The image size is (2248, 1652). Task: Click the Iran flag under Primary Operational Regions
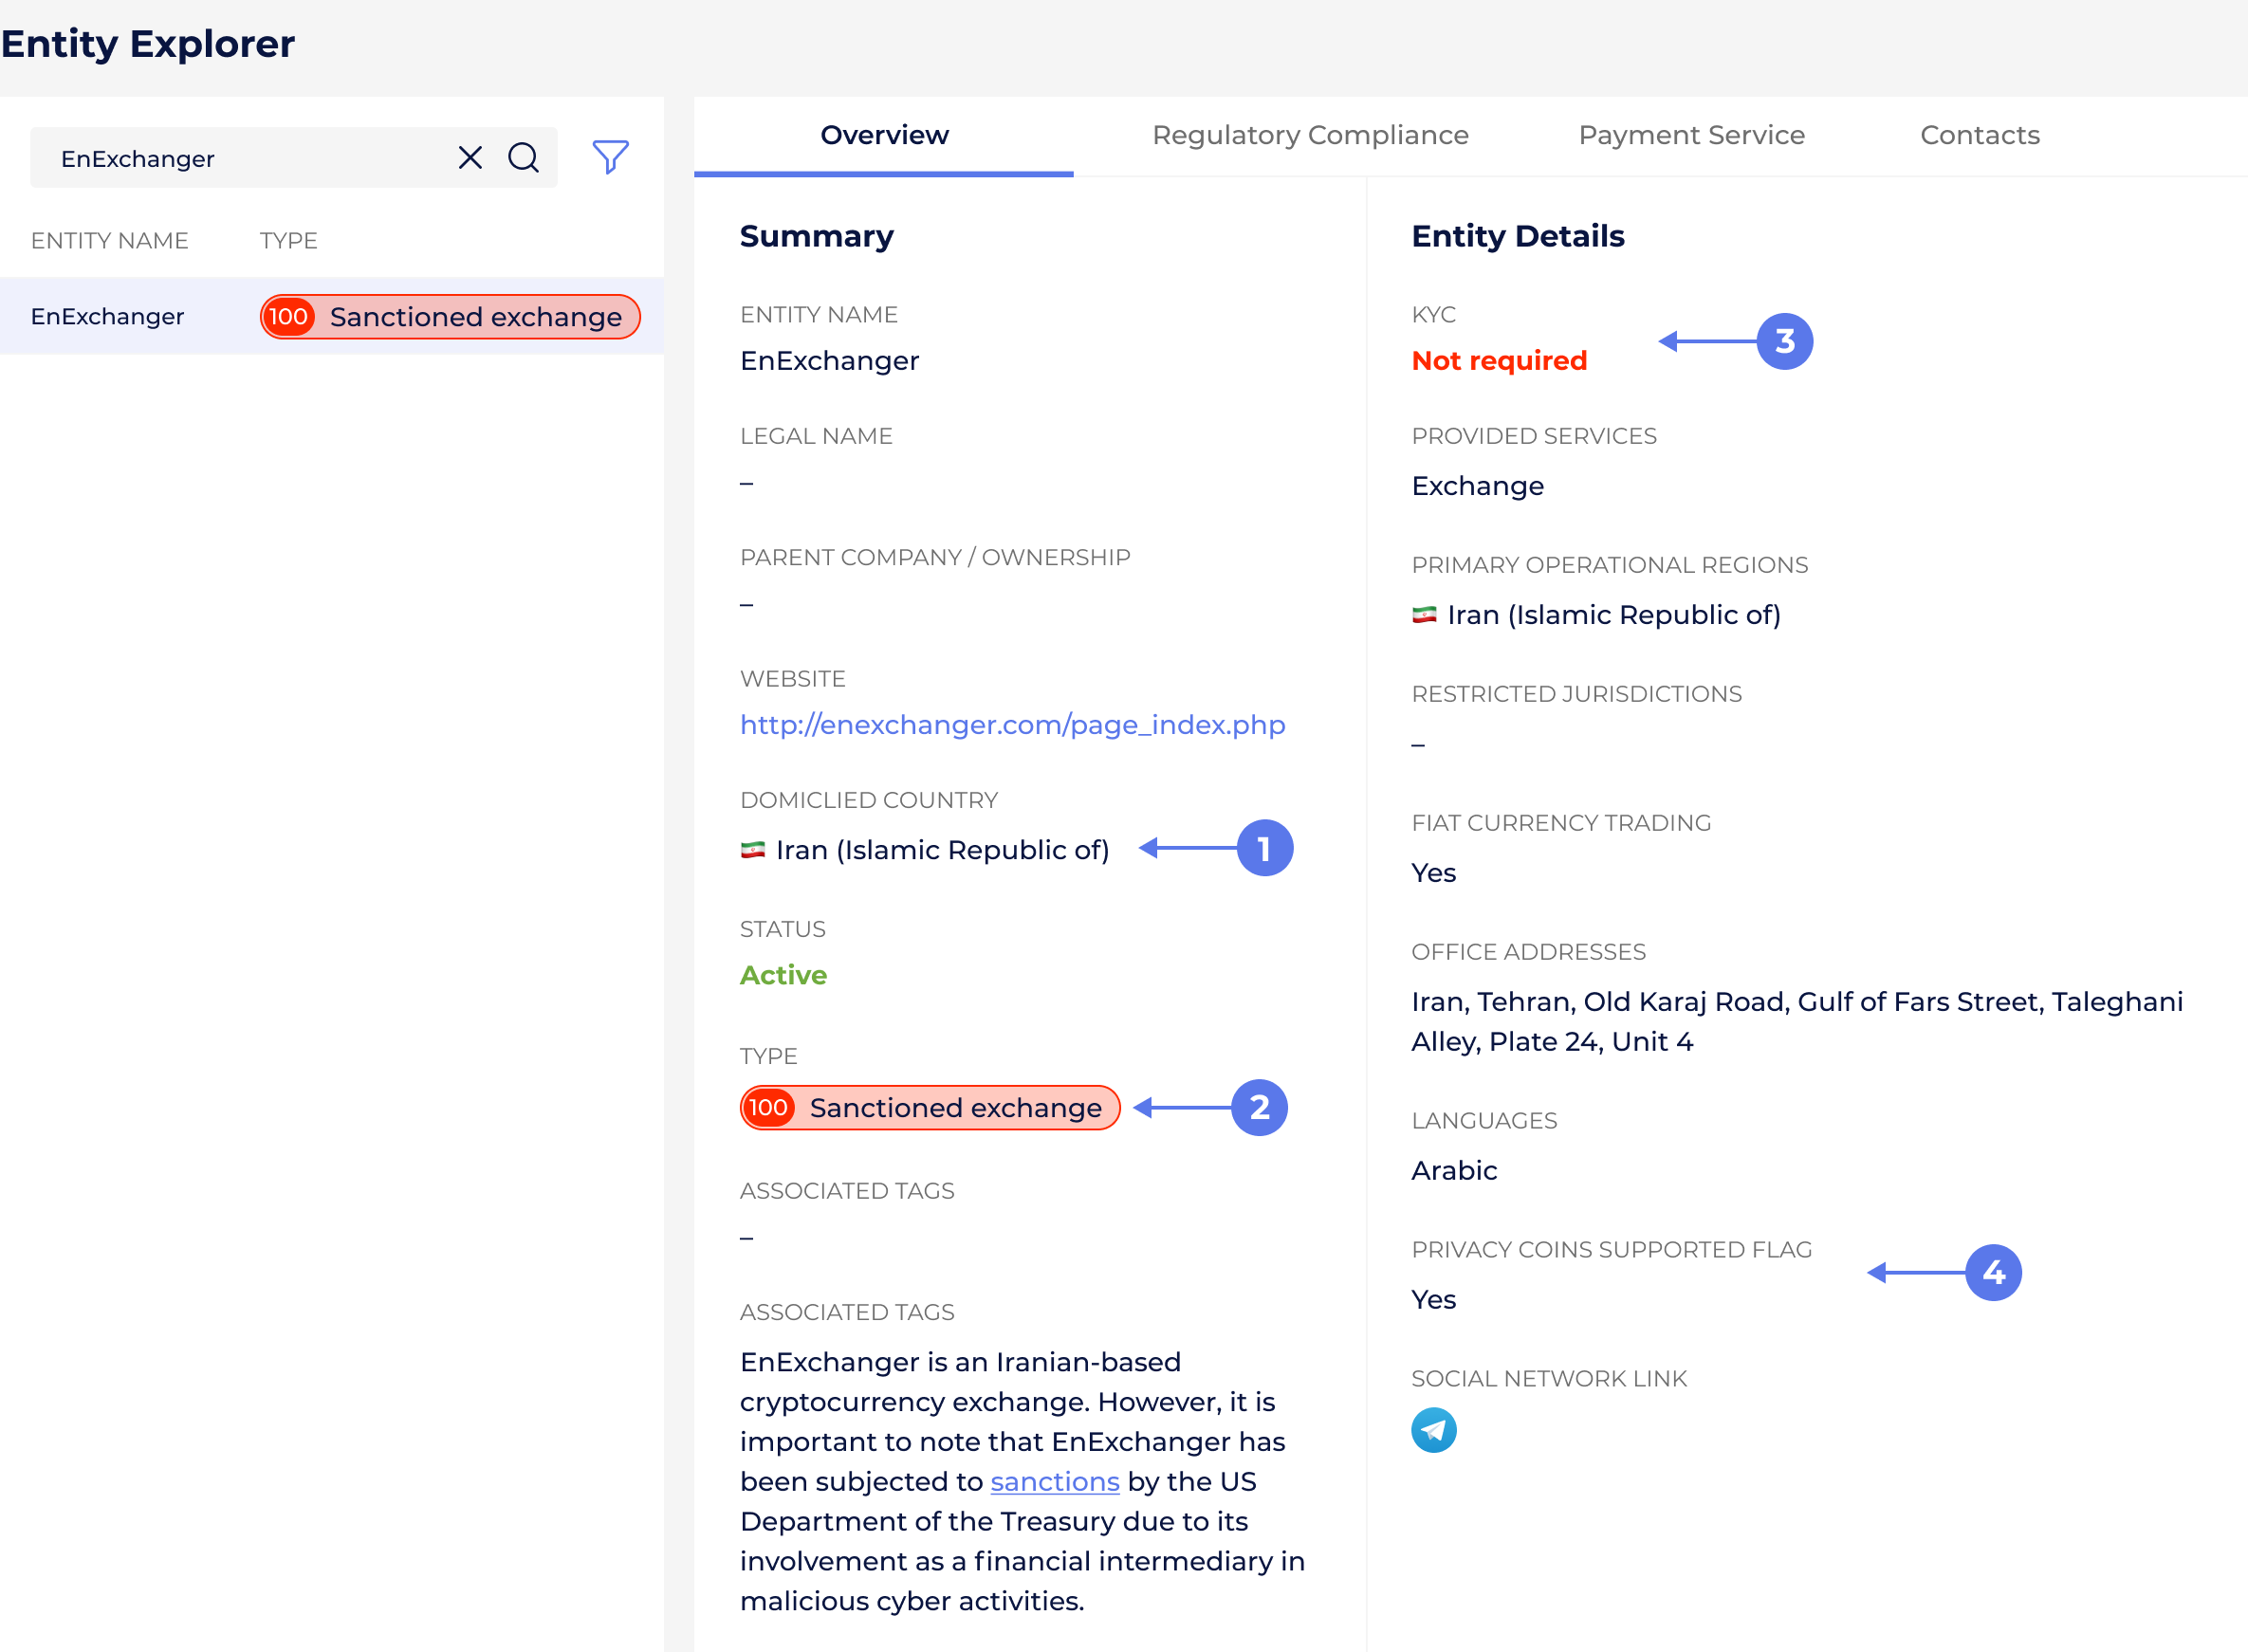point(1424,614)
